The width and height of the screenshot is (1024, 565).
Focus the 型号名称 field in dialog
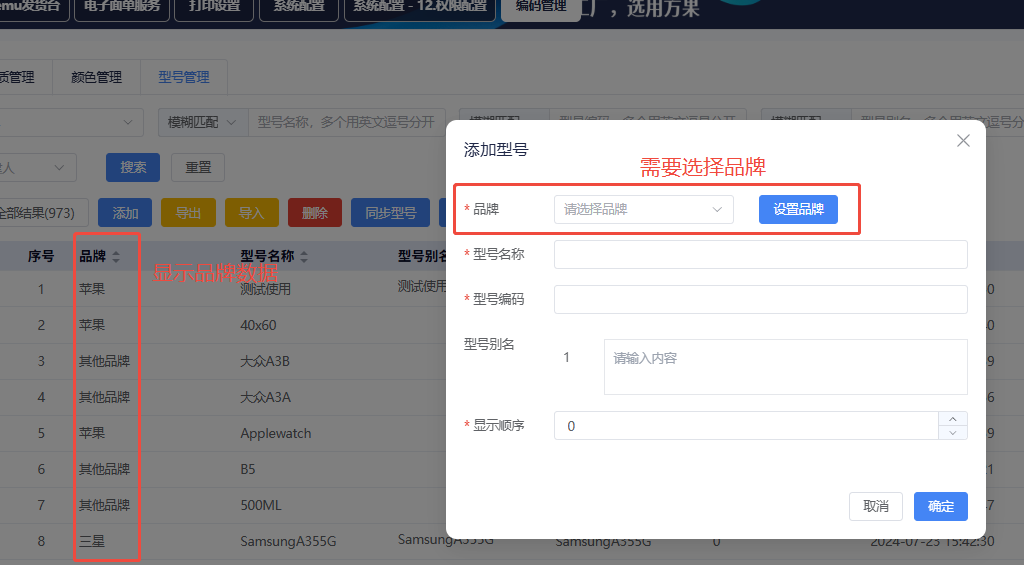pos(760,255)
